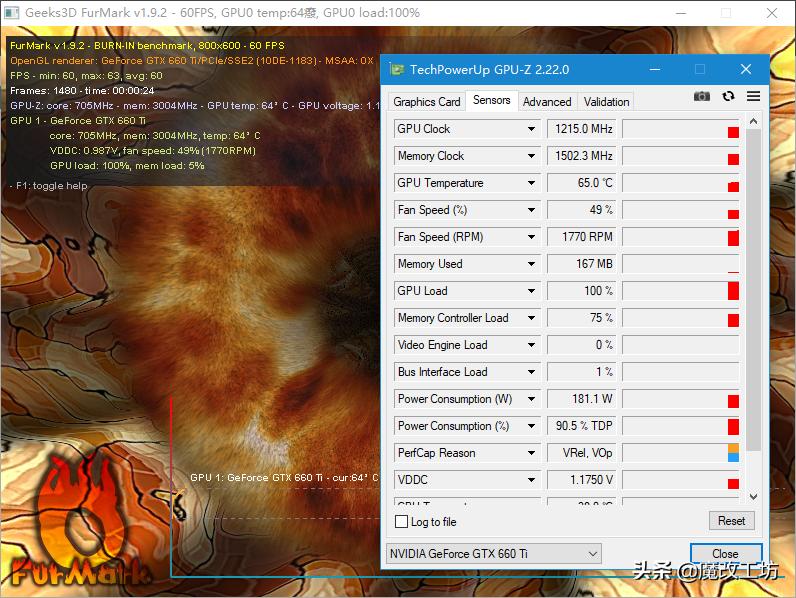Image resolution: width=796 pixels, height=598 pixels.
Task: Click the sensor list scrollbar down arrow
Action: coord(753,496)
